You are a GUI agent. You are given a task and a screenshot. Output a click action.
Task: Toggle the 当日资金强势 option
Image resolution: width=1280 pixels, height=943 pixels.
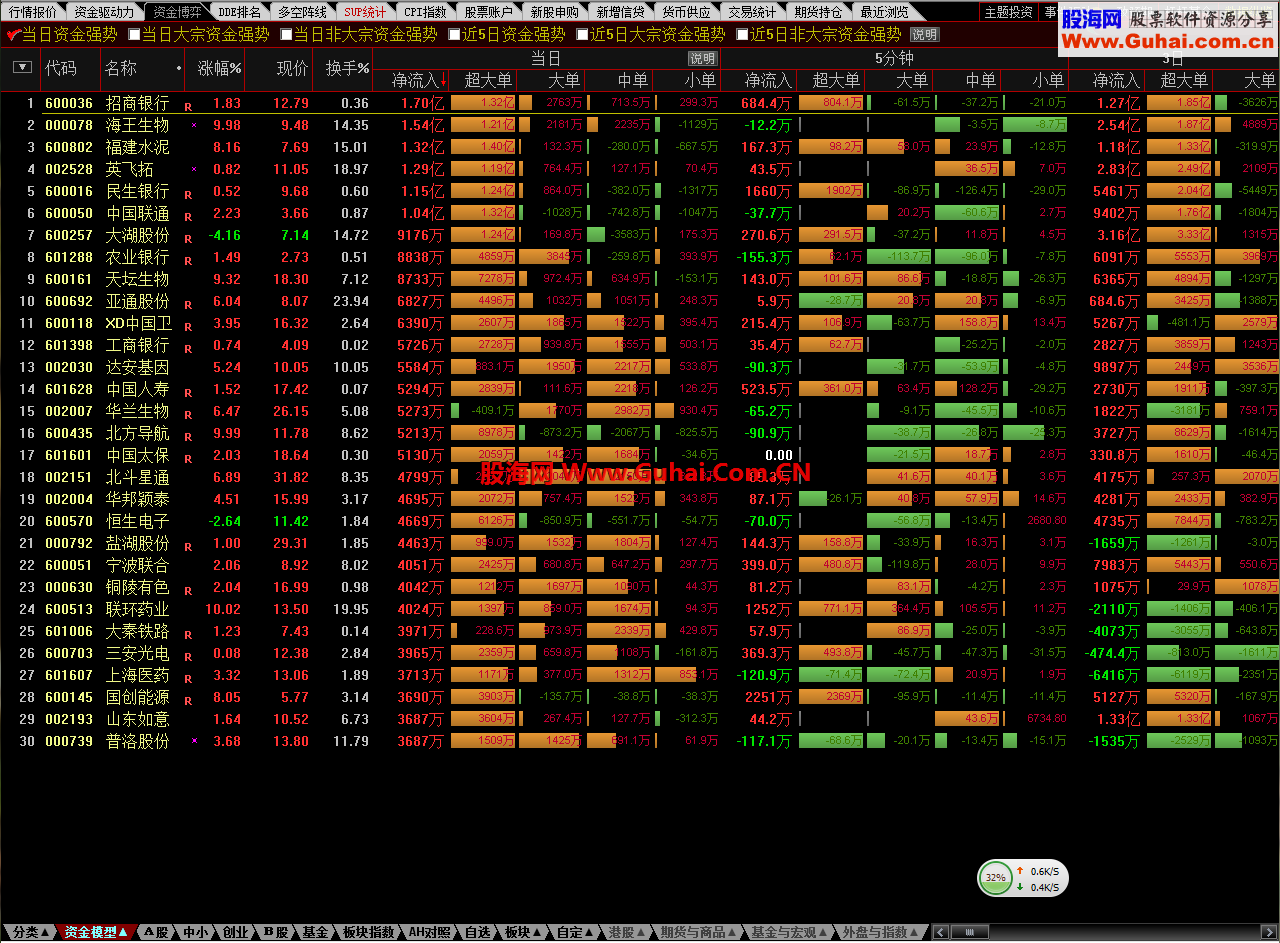click(61, 34)
